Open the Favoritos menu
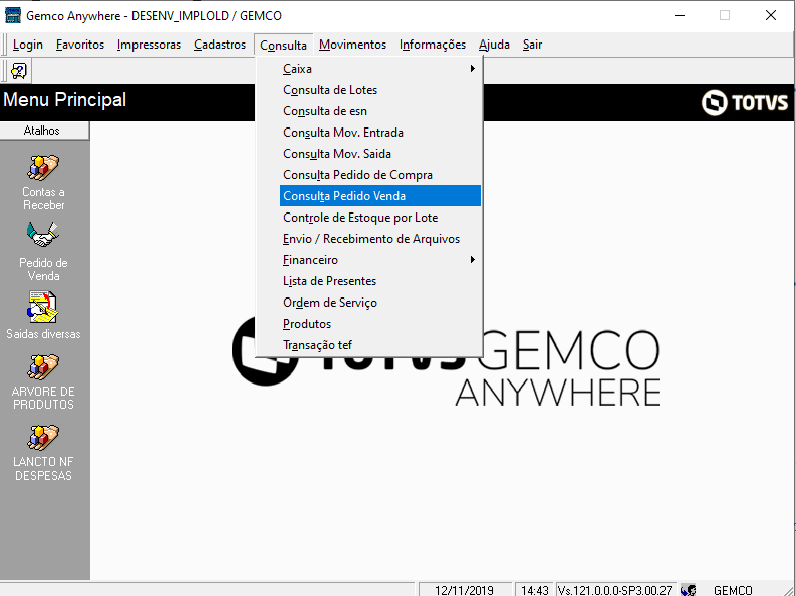The image size is (796, 596). 80,45
